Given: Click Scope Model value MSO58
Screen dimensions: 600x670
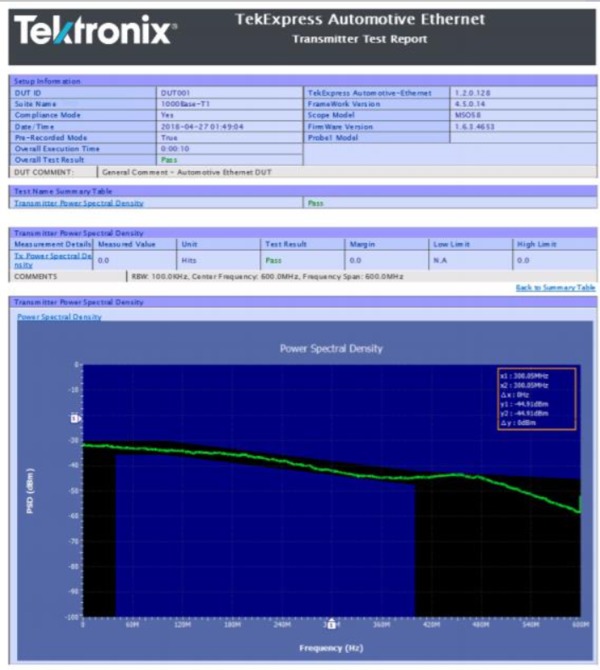Looking at the screenshot, I should pyautogui.click(x=468, y=115).
